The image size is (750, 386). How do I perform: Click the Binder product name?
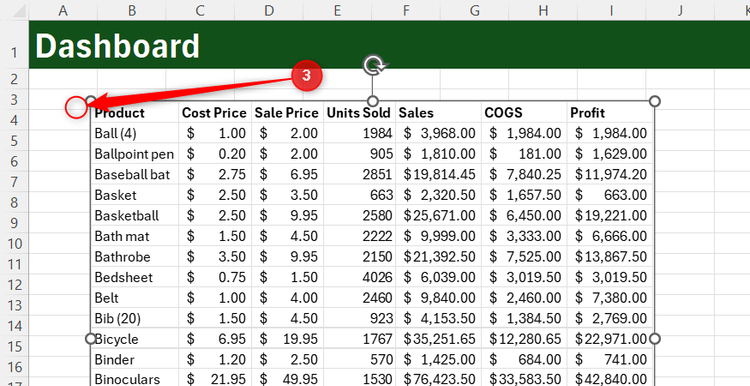(114, 360)
